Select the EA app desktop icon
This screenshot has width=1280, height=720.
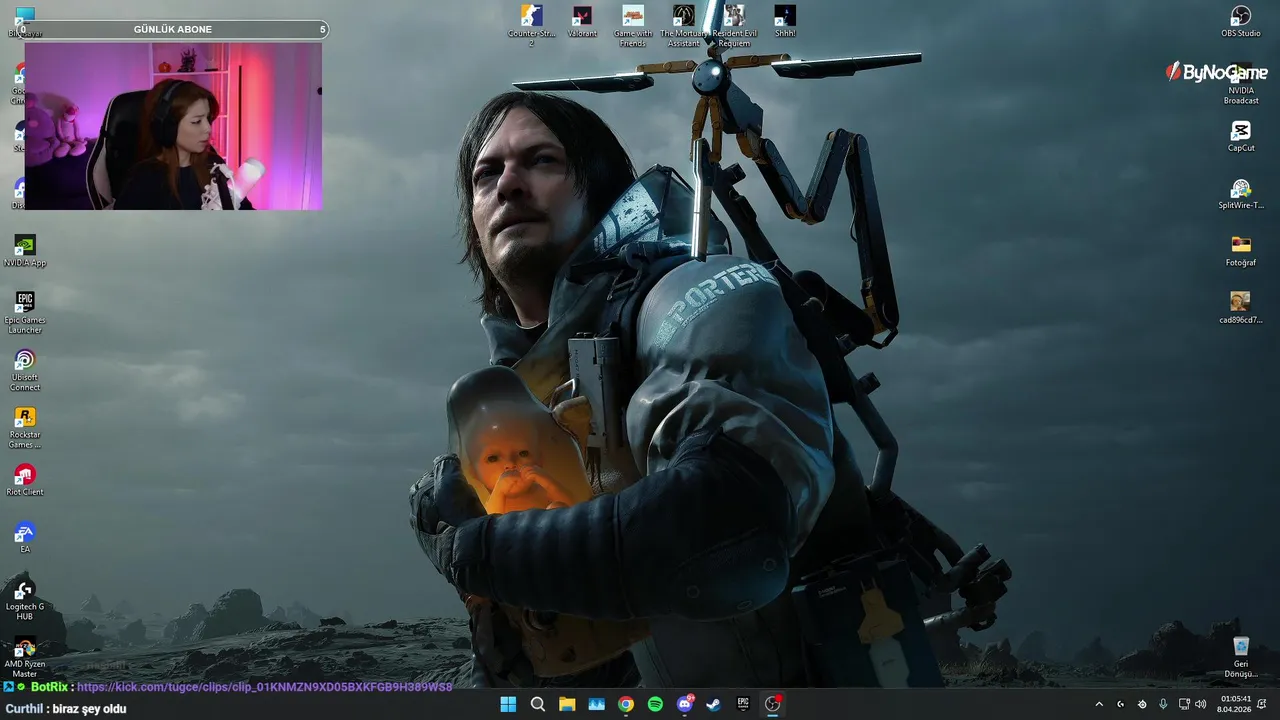tap(25, 537)
